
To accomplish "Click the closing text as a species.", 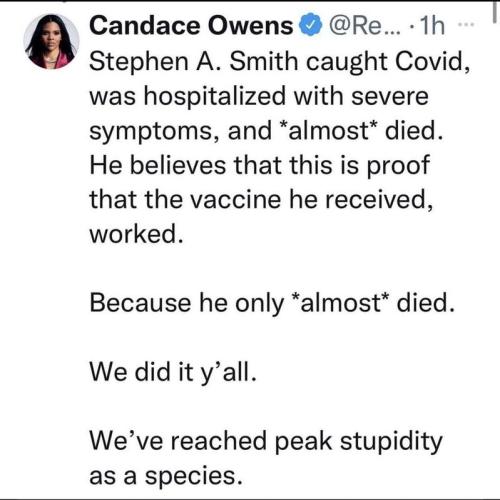I will pos(165,476).
